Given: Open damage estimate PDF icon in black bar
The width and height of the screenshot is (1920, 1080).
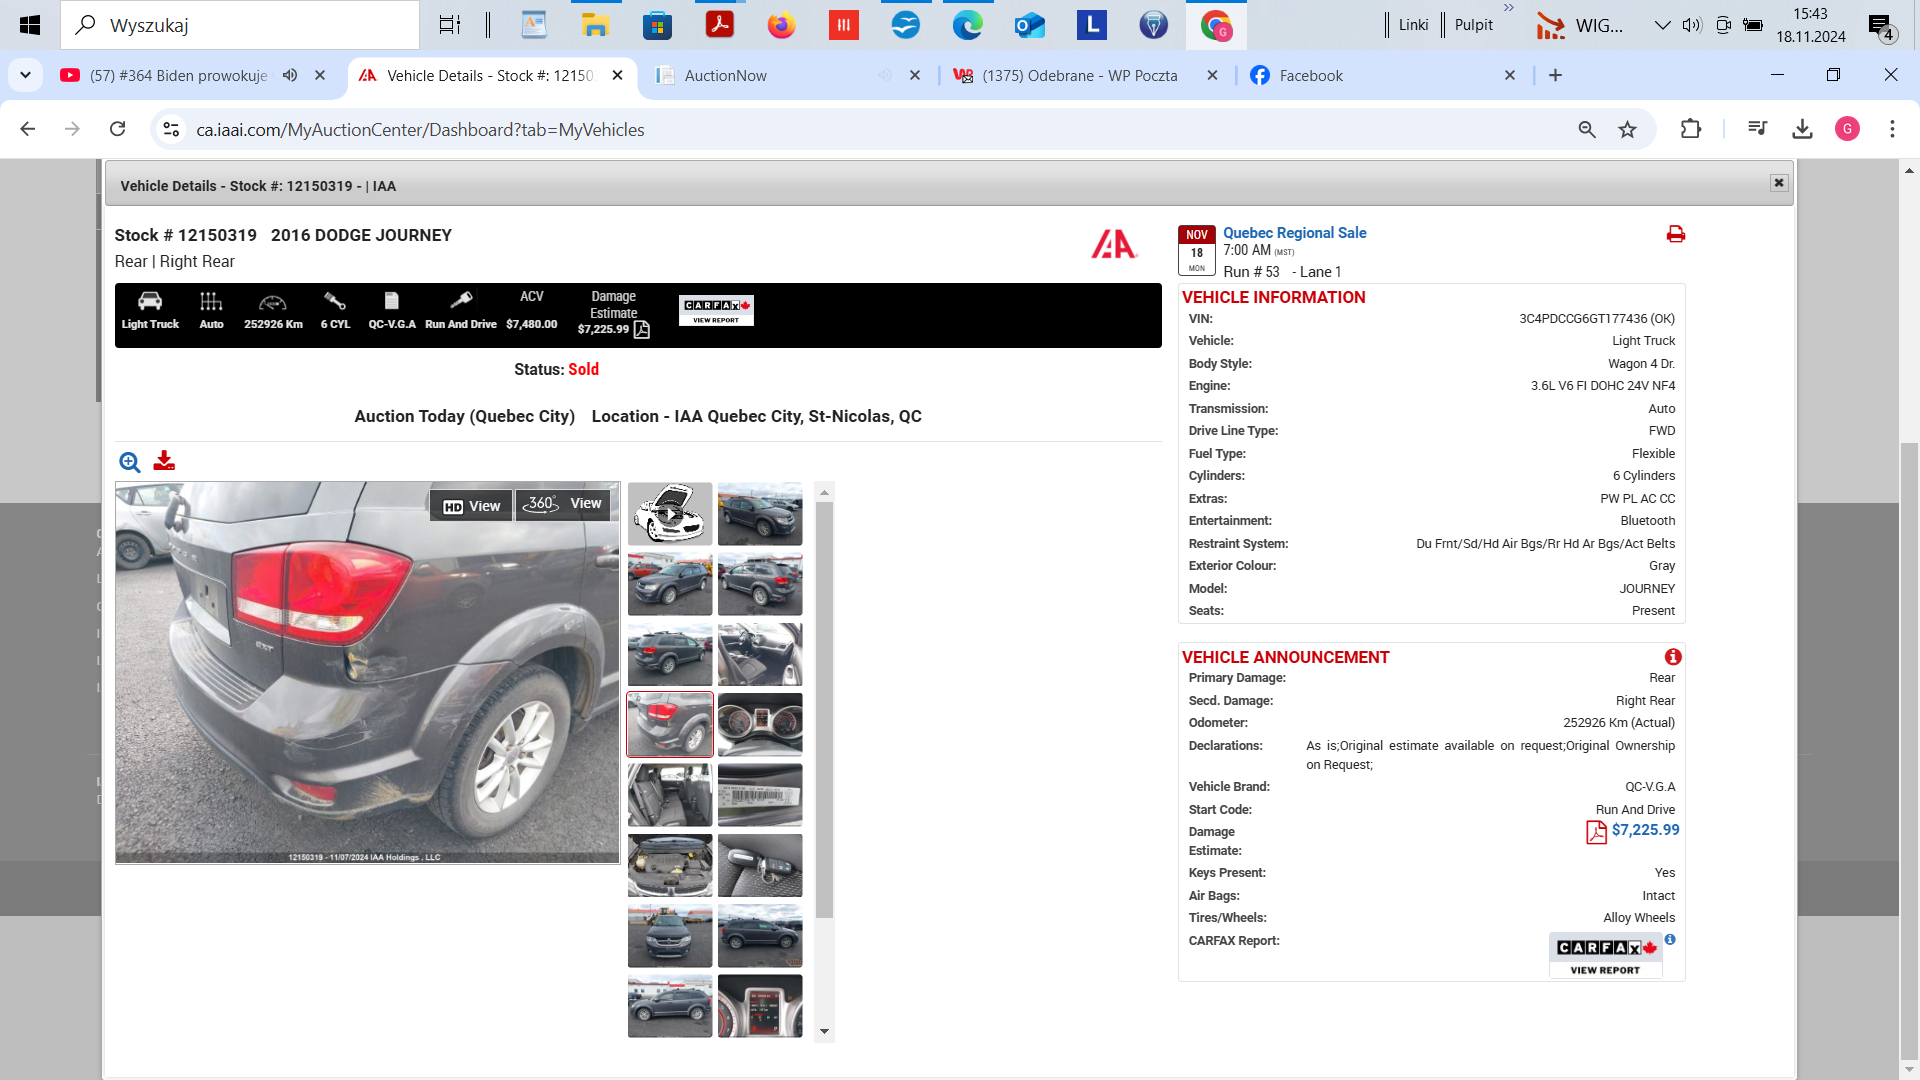Looking at the screenshot, I should point(642,329).
